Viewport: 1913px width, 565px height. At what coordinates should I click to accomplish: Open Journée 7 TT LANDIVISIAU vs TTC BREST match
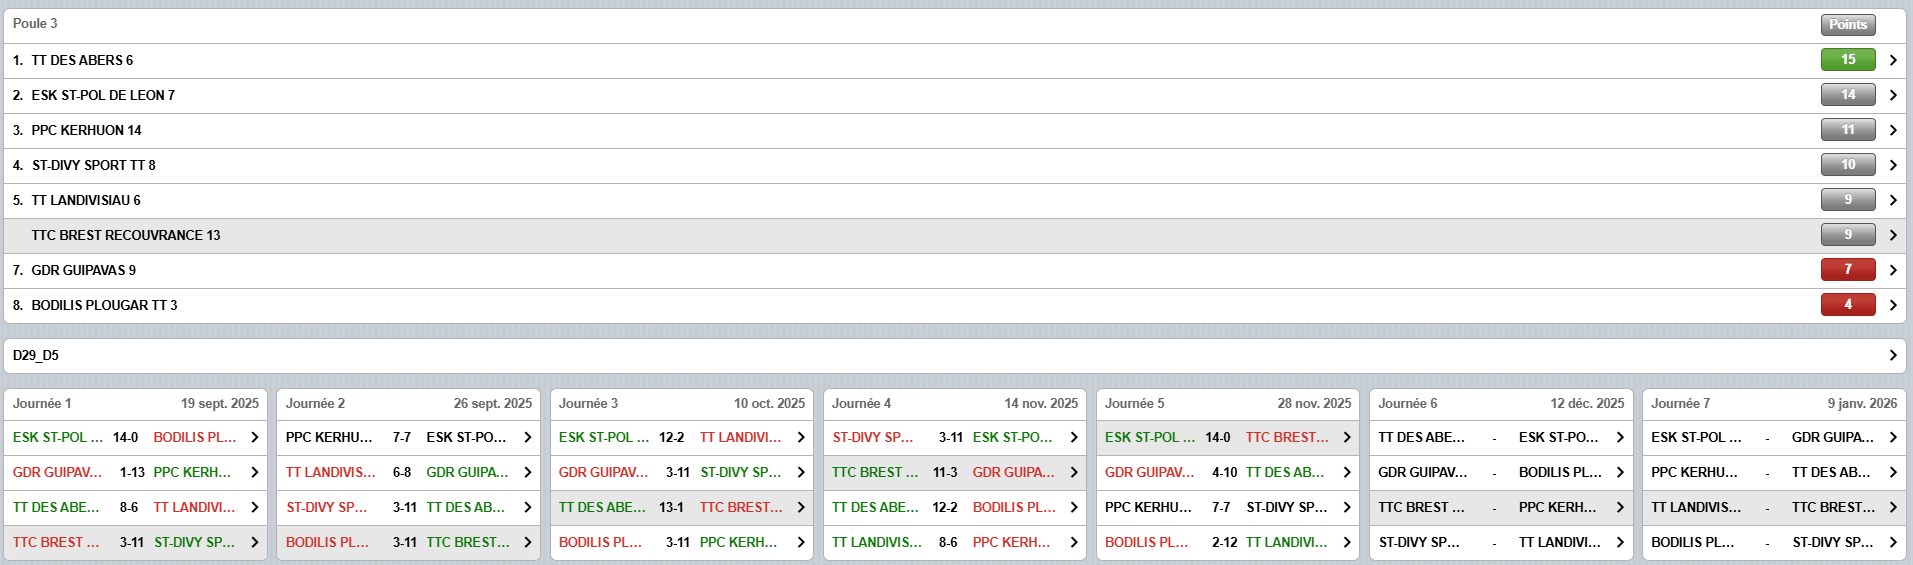point(1773,507)
